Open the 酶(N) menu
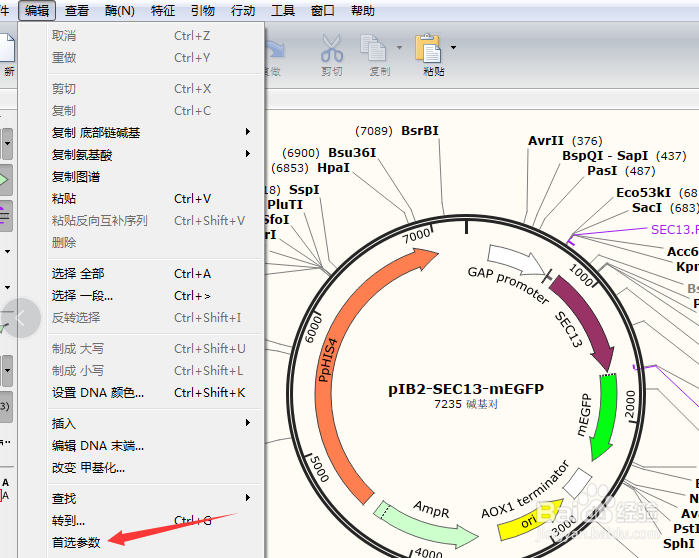 [119, 10]
